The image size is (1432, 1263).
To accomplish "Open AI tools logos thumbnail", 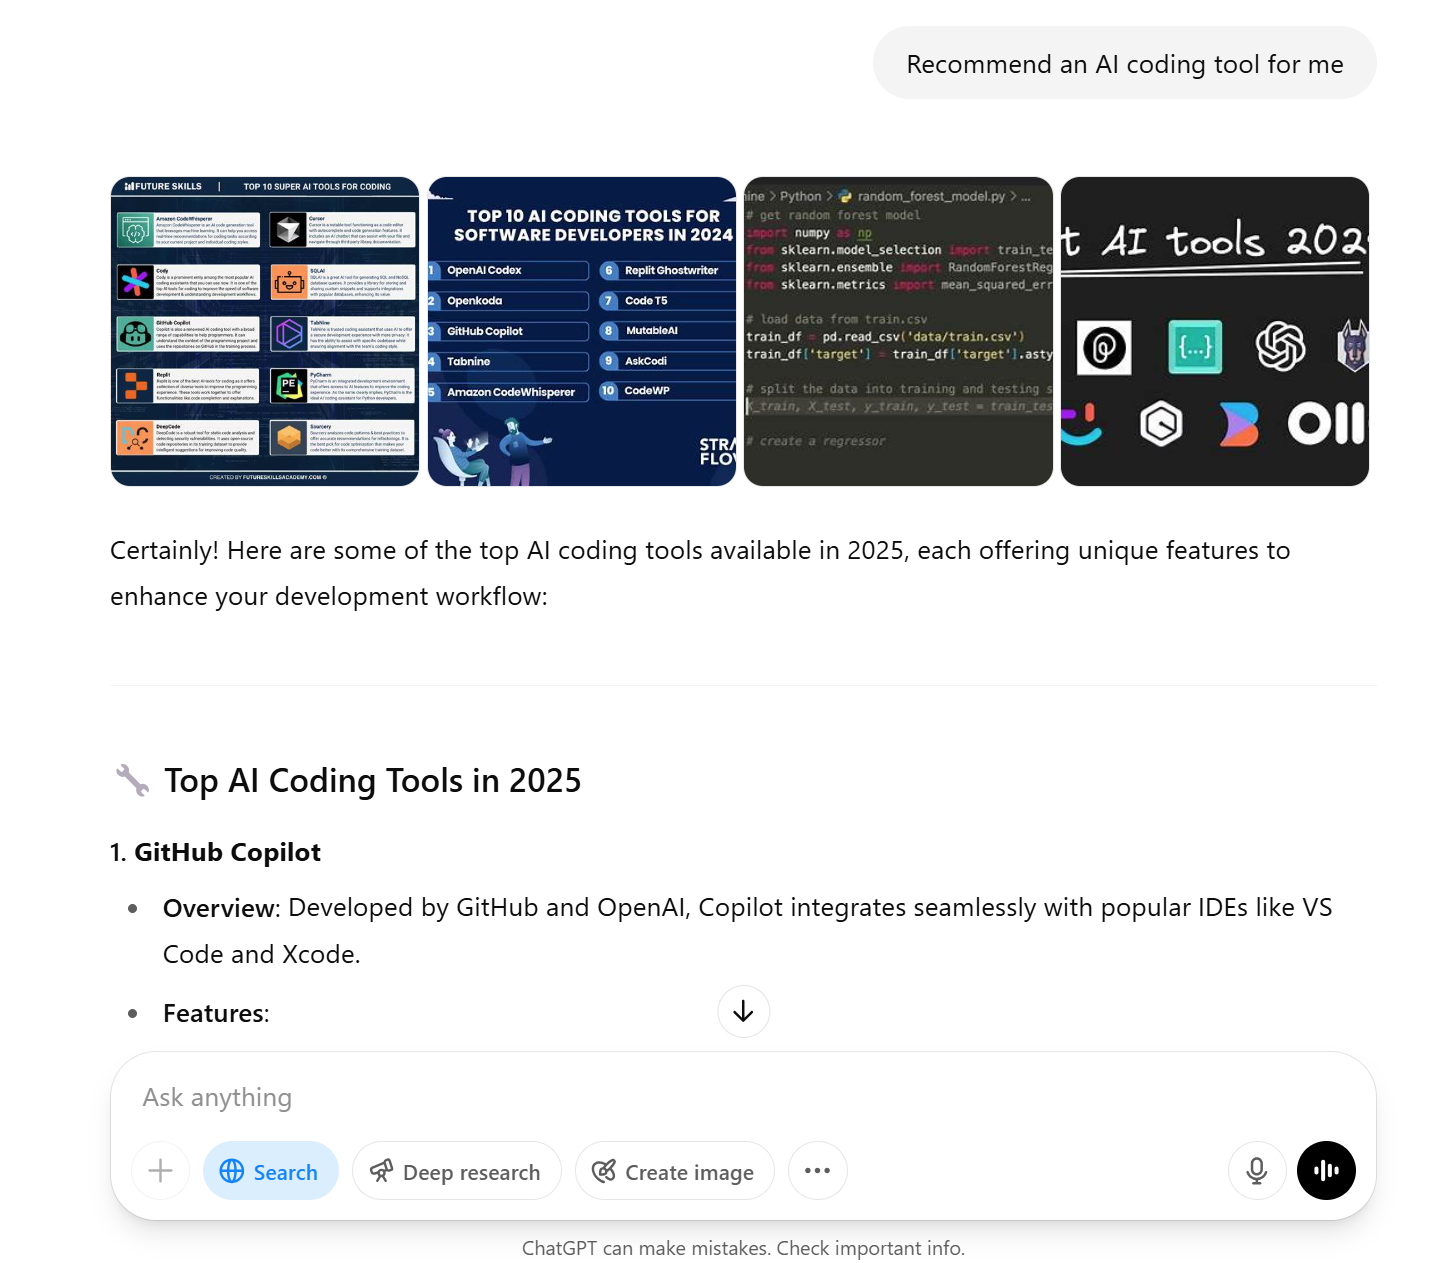I will pyautogui.click(x=1214, y=331).
